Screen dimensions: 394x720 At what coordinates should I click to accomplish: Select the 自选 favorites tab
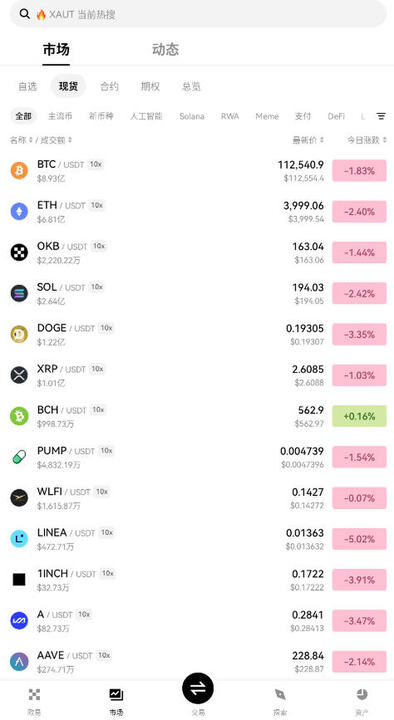pos(28,86)
